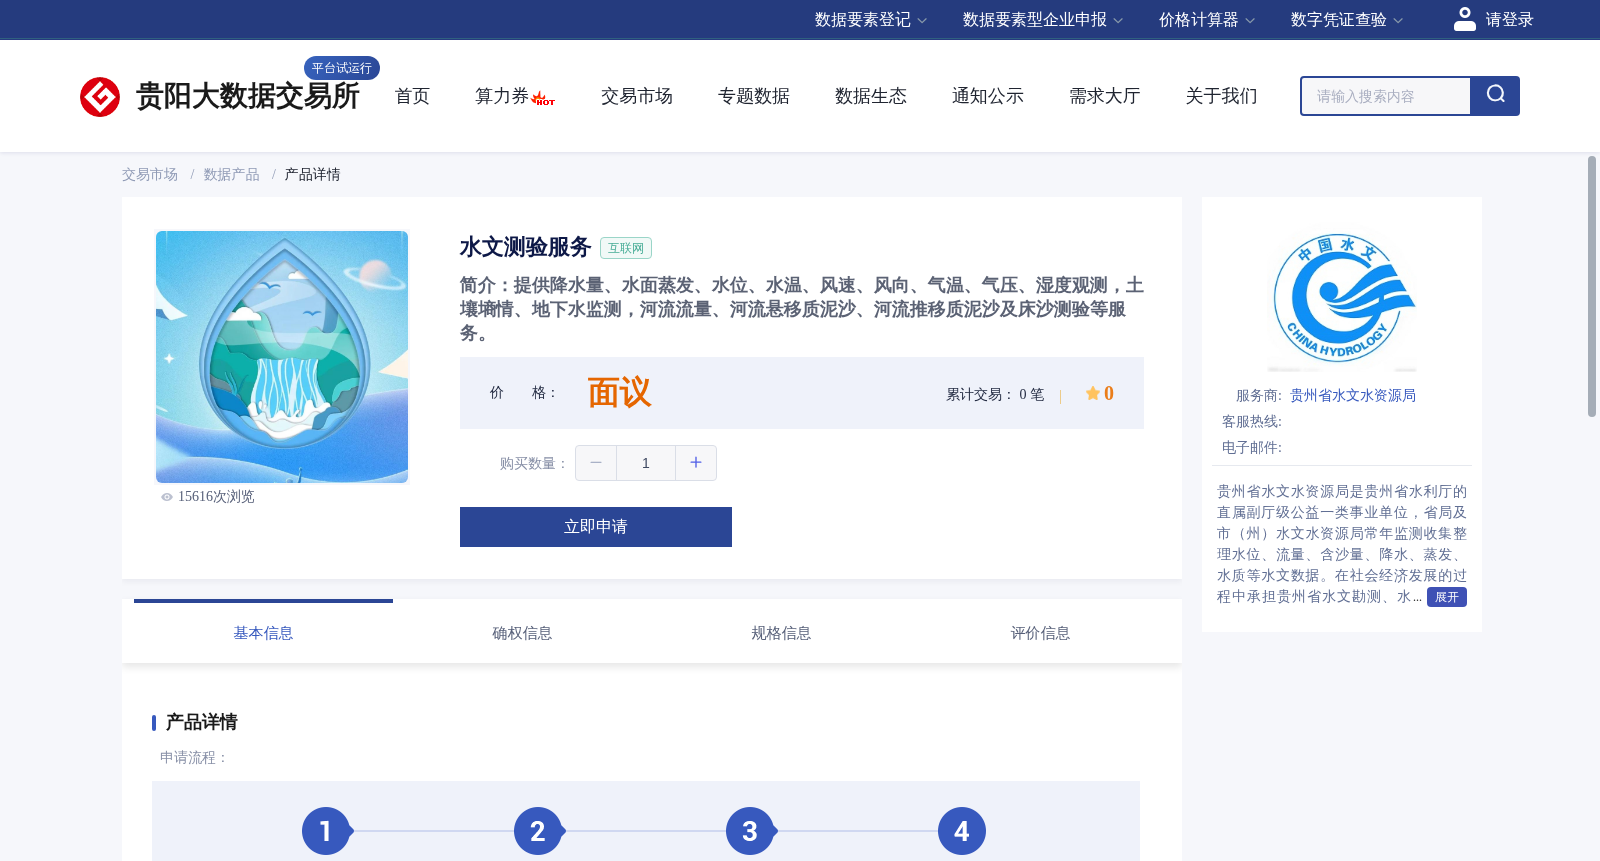Click the search magnifier button
The image size is (1600, 861).
pos(1495,96)
